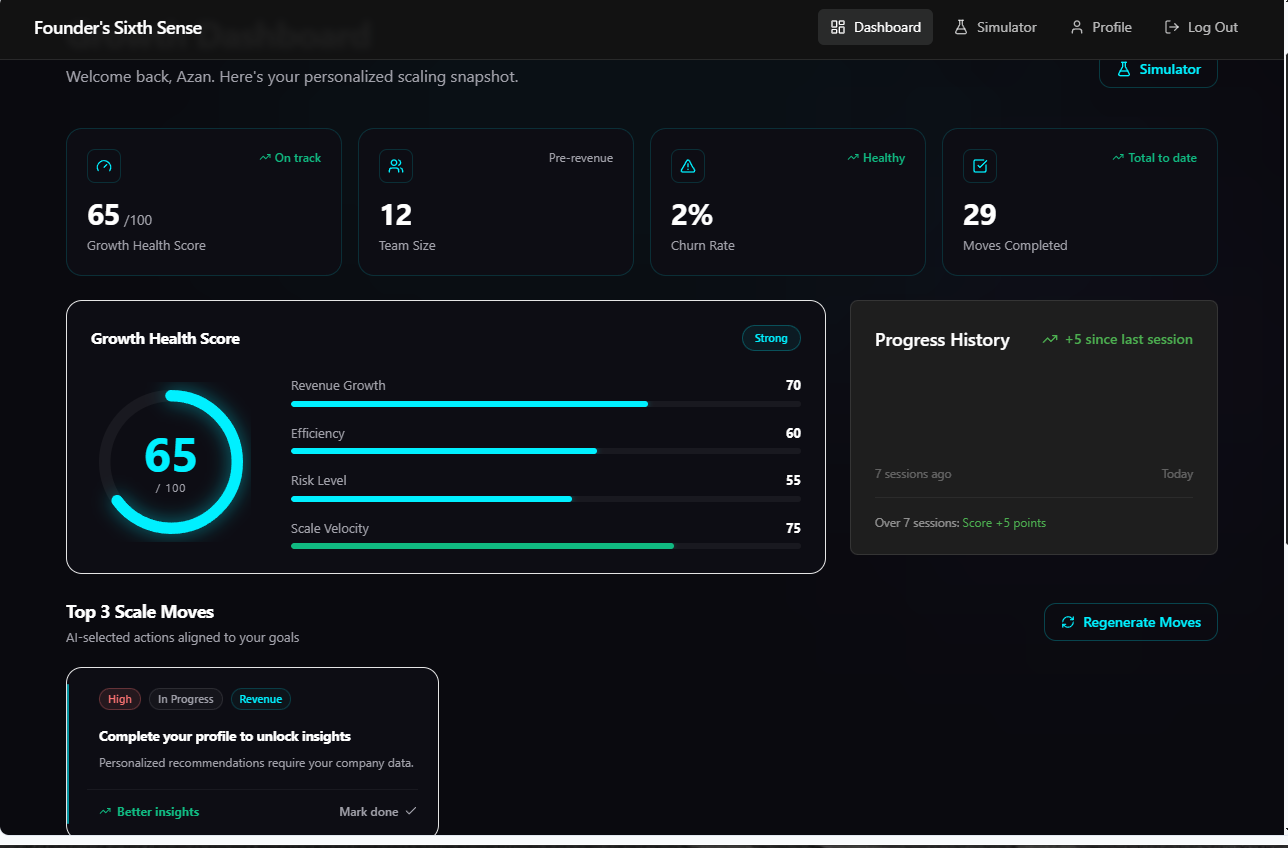Click the person icon beside Profile

point(1077,27)
